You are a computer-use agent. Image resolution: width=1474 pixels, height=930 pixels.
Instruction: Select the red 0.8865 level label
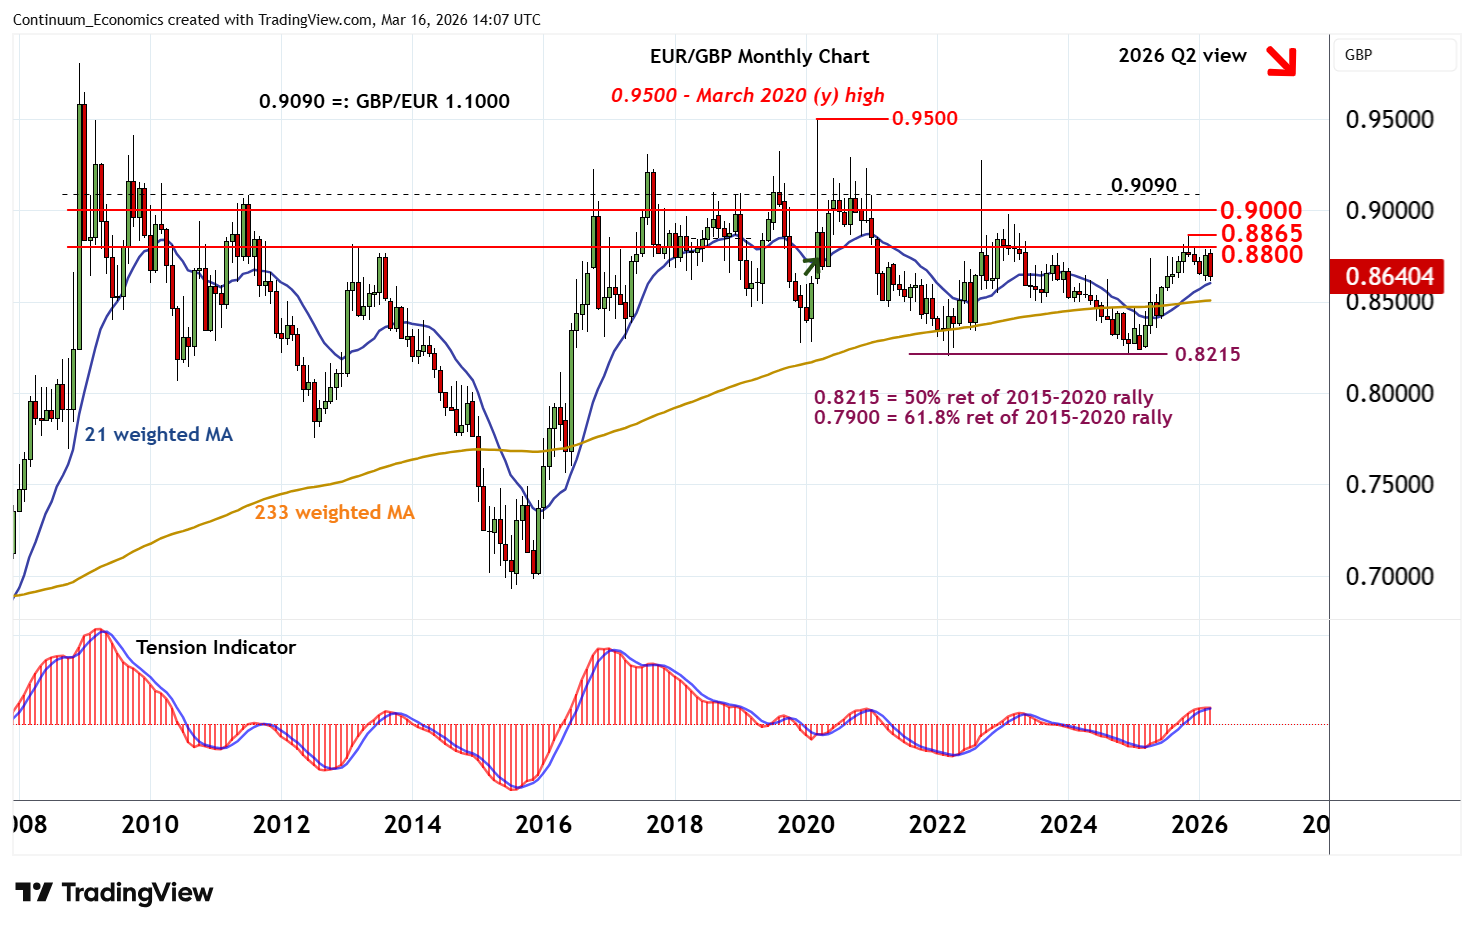(x=1261, y=233)
